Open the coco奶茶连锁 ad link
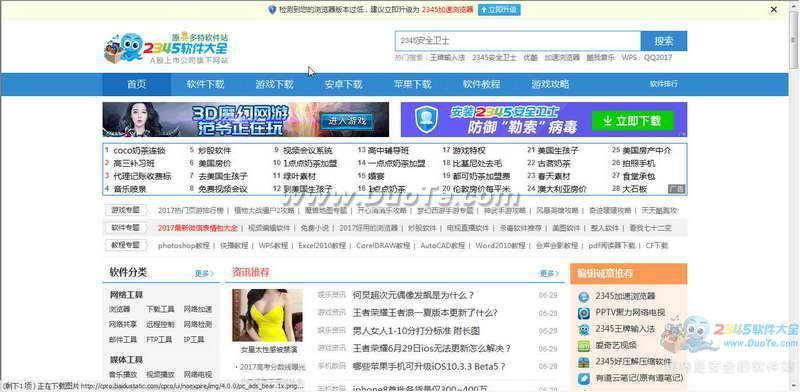The width and height of the screenshot is (800, 392). pyautogui.click(x=139, y=151)
